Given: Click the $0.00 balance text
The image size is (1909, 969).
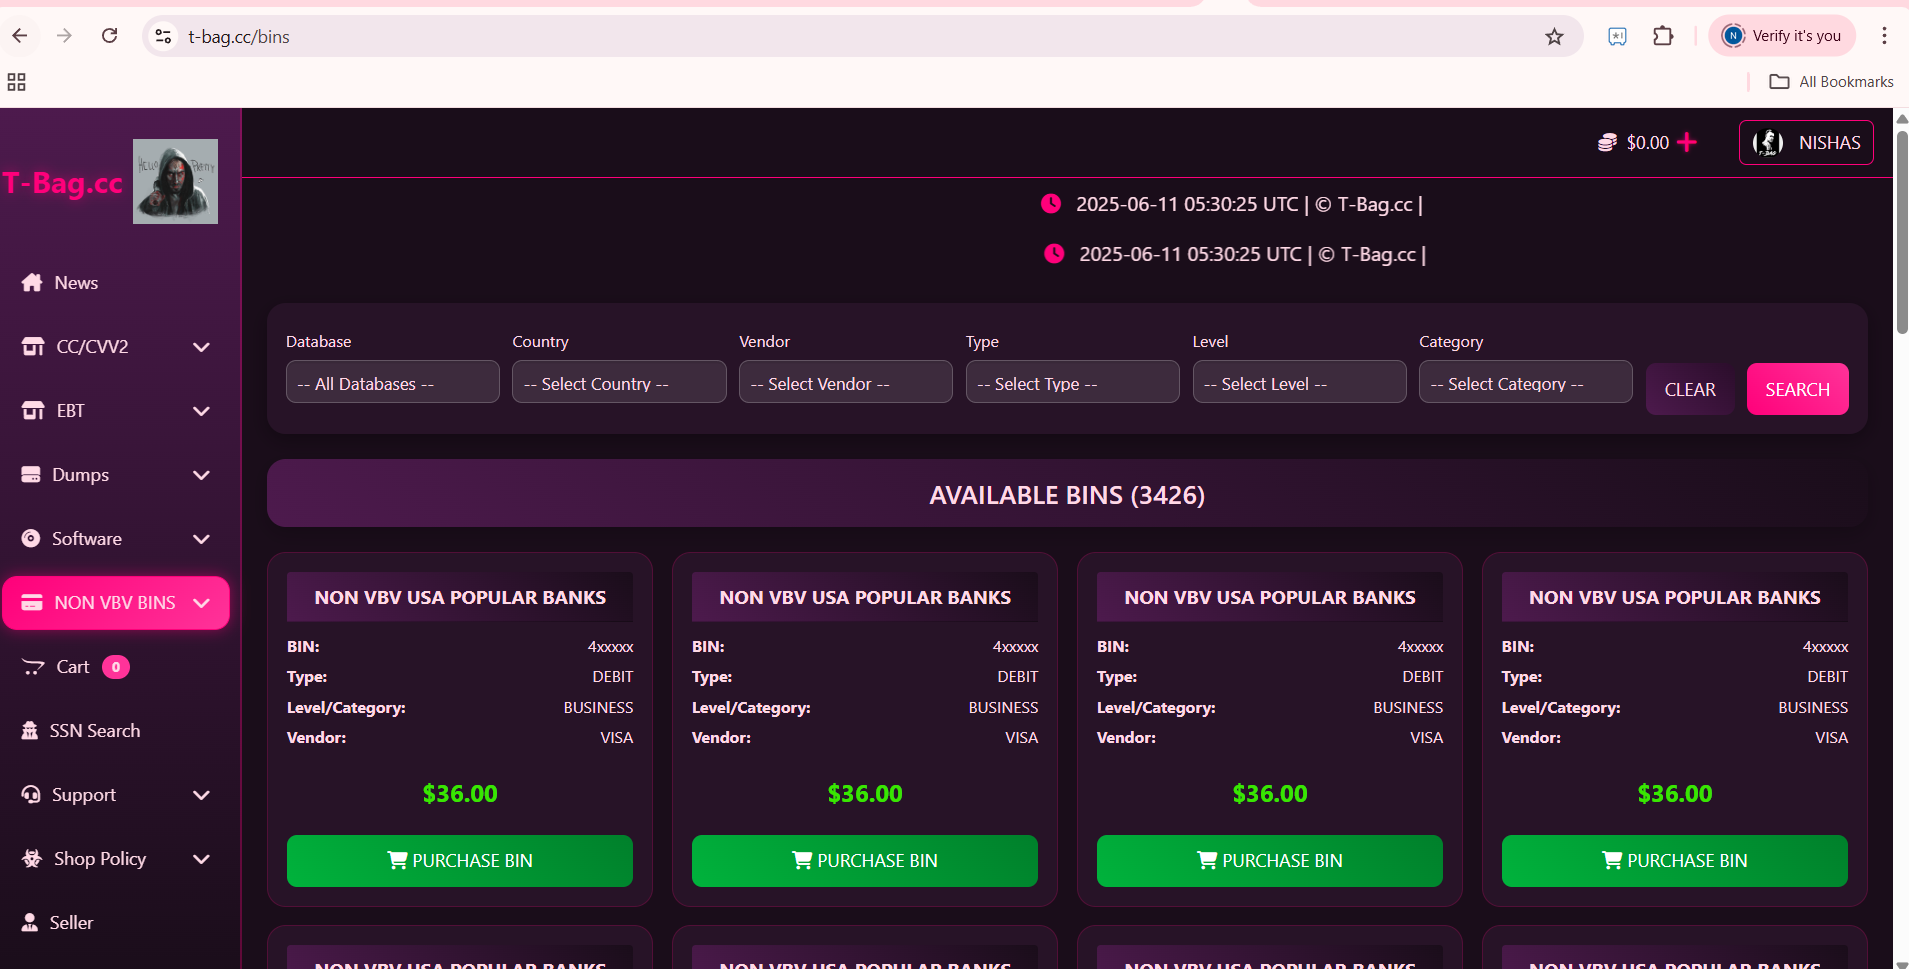Looking at the screenshot, I should tap(1648, 143).
